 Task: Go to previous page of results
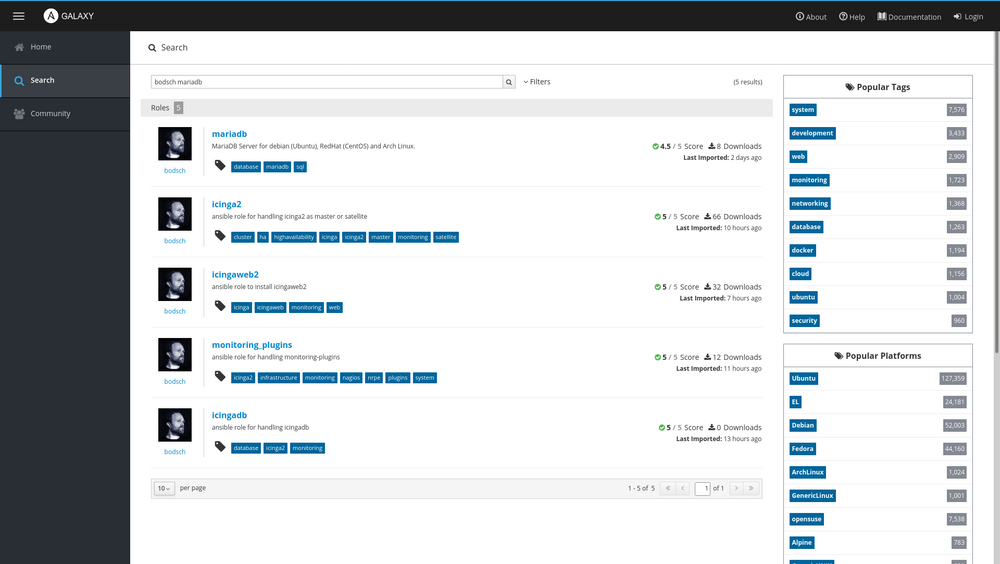[x=682, y=488]
